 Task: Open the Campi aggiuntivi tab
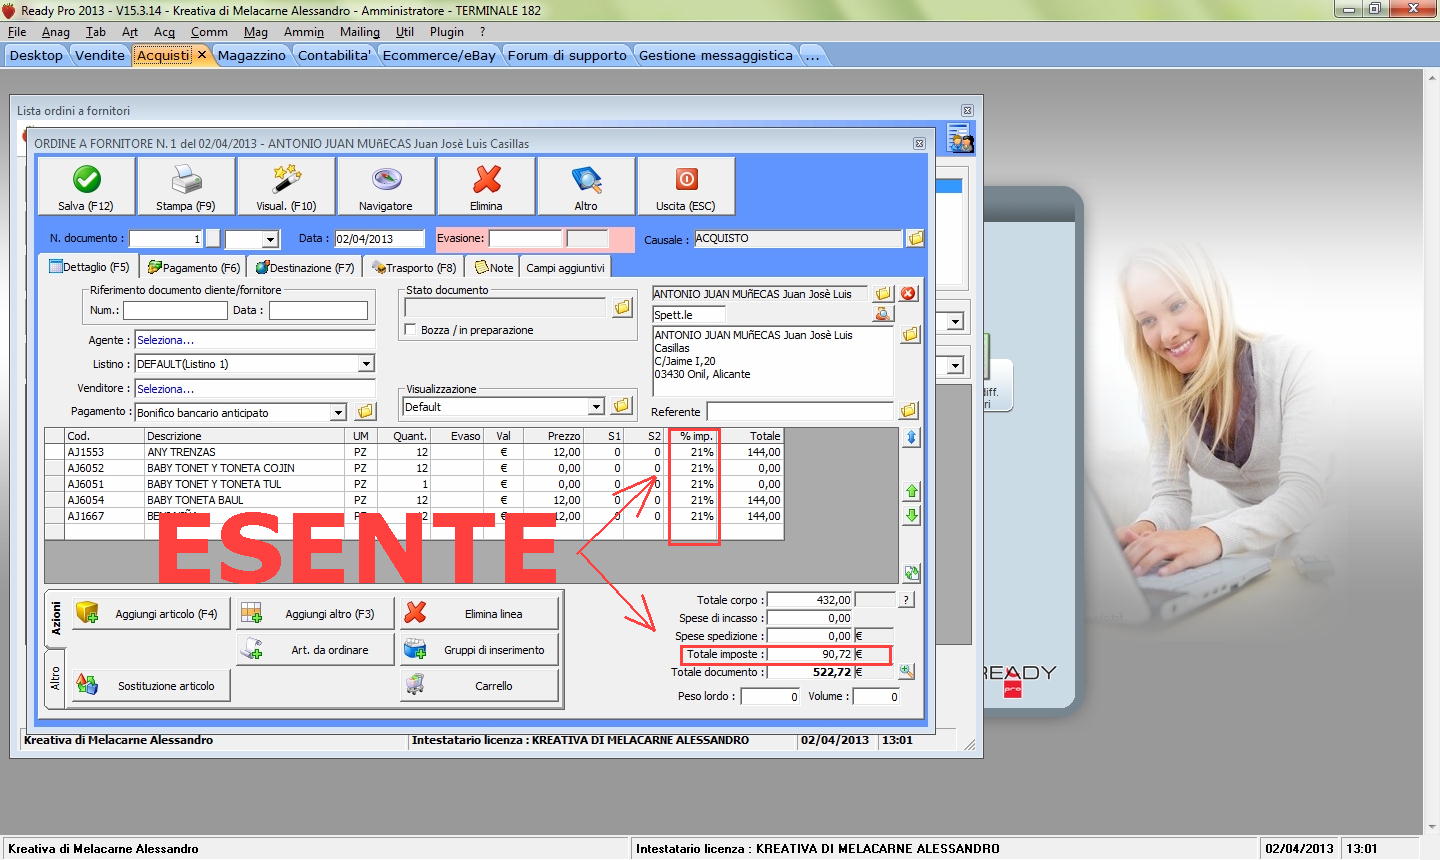tap(565, 267)
